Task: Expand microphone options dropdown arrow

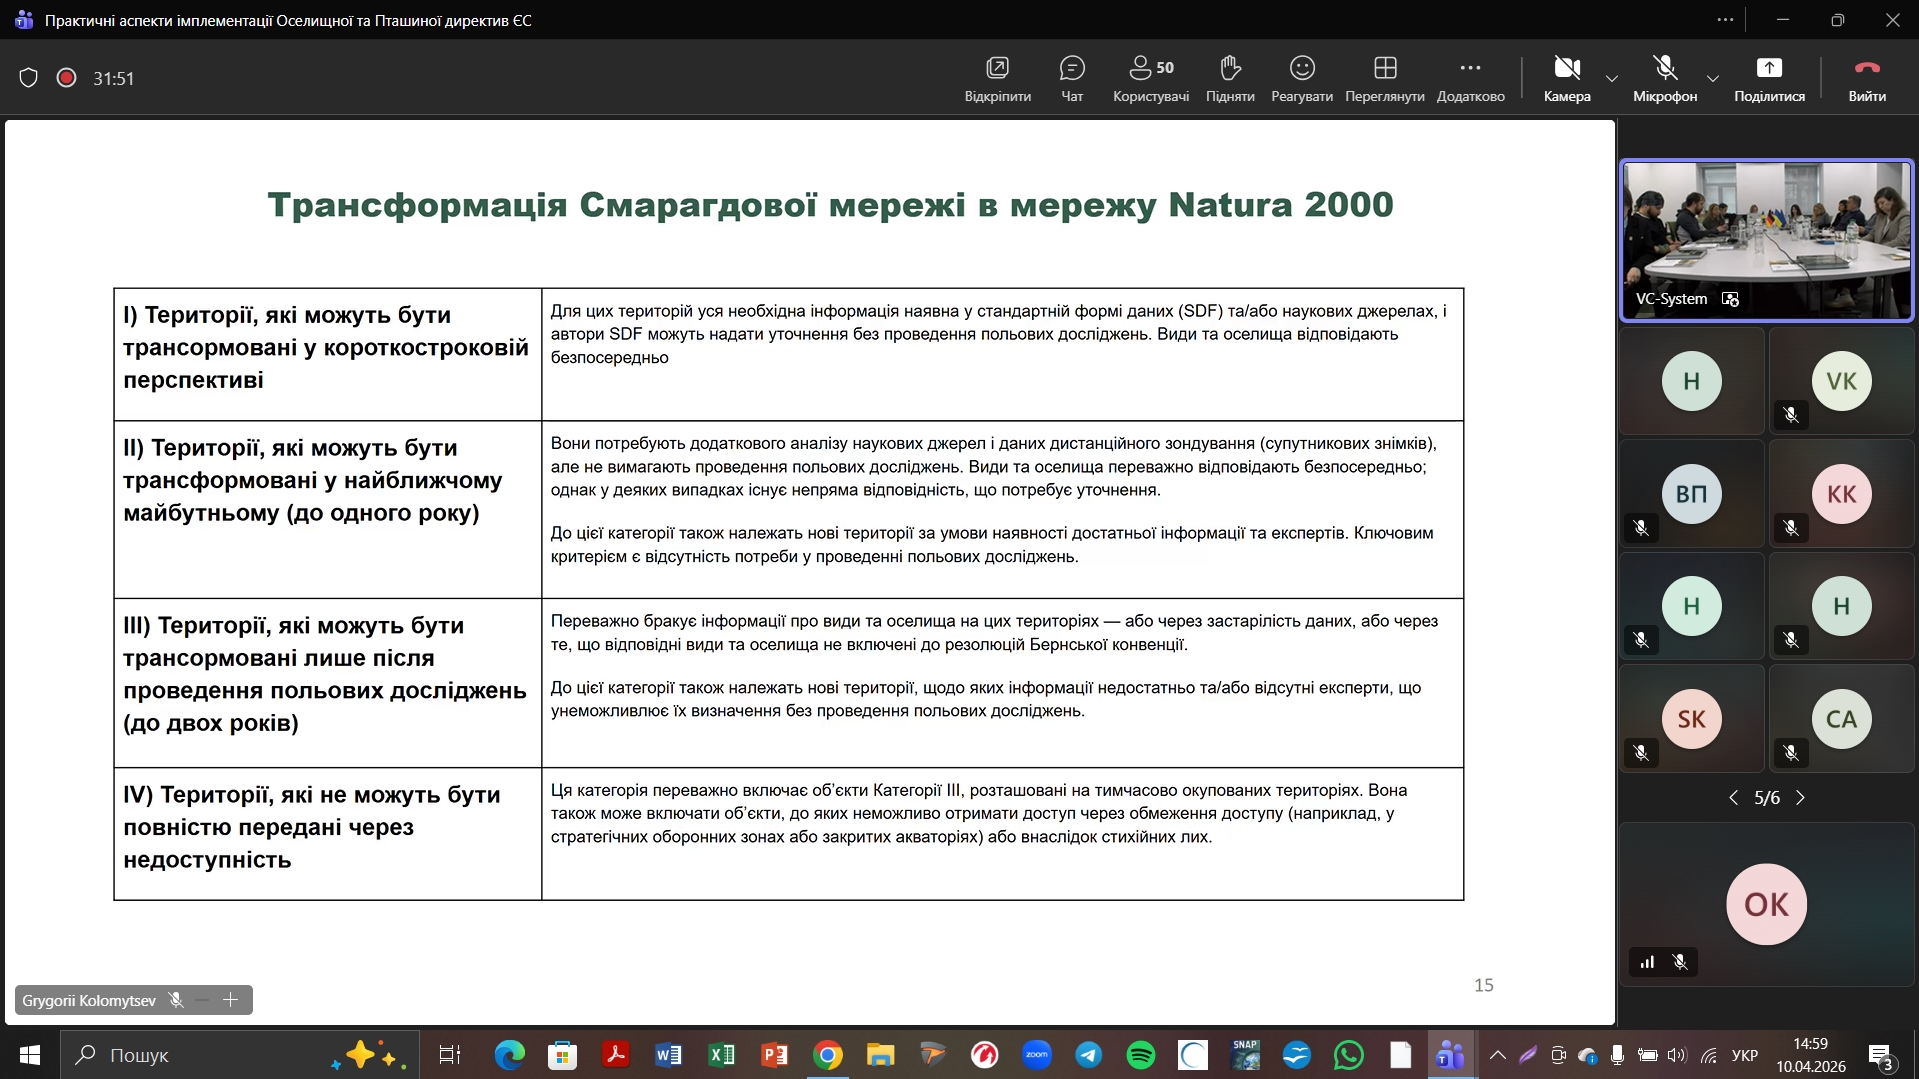Action: click(1712, 78)
